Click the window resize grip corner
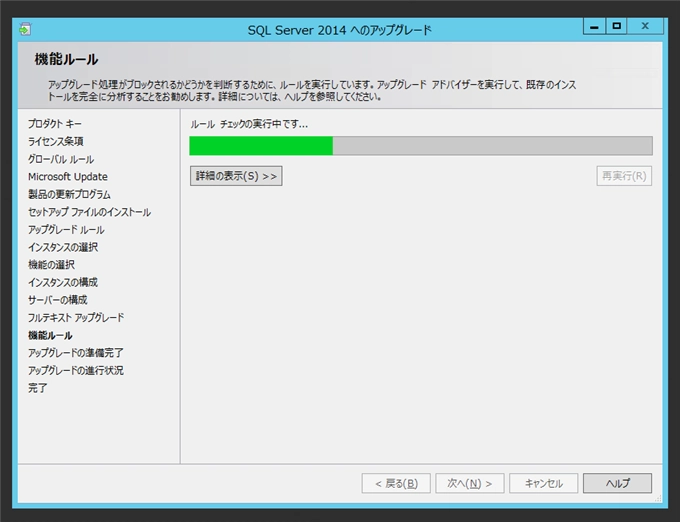680x522 pixels. [658, 499]
